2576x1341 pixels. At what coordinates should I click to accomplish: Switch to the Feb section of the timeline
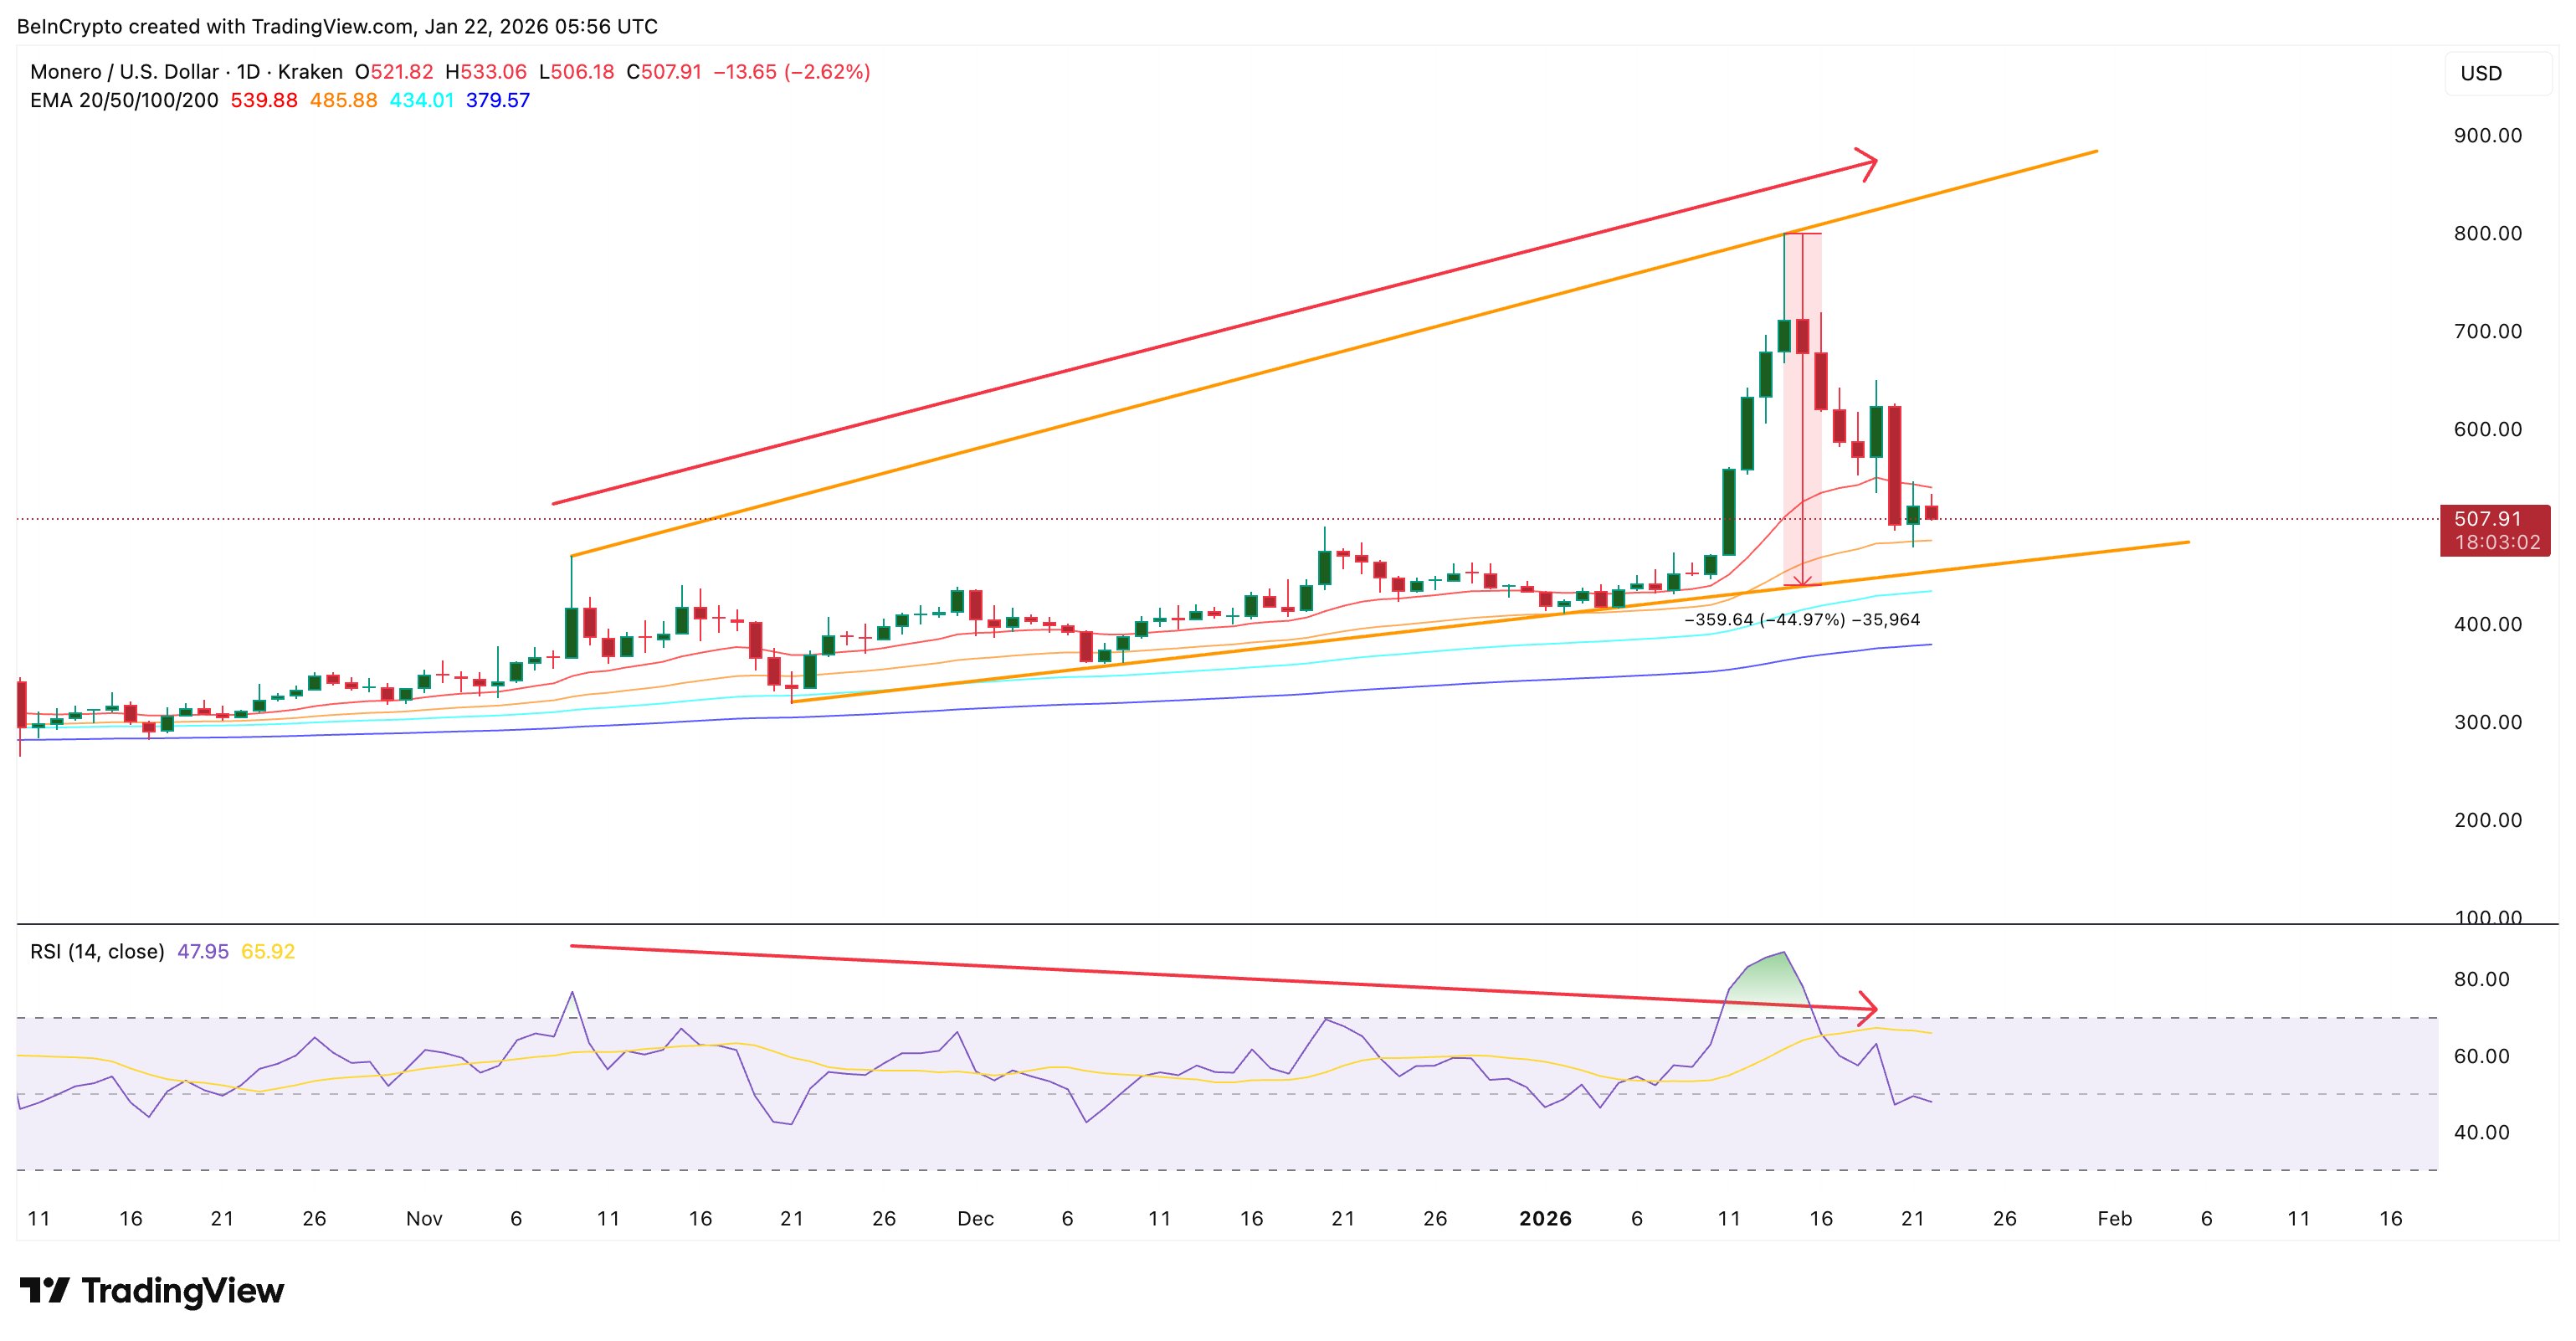coord(2113,1219)
